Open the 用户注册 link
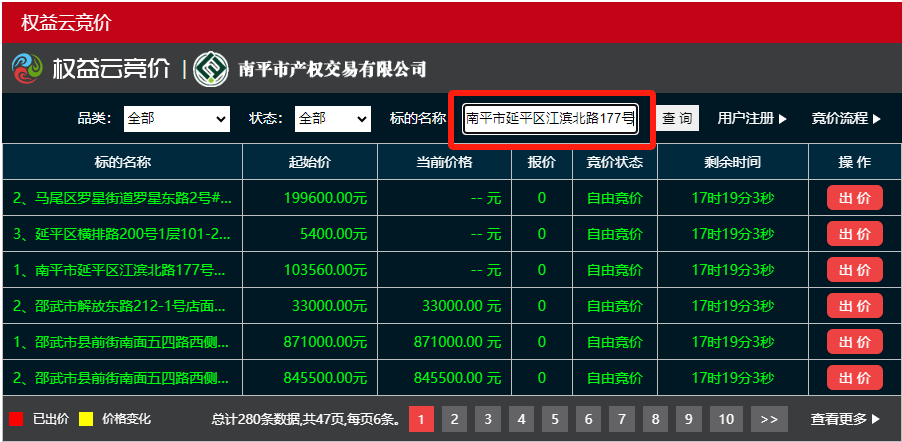Screen dimensions: 902x442 pos(752,119)
